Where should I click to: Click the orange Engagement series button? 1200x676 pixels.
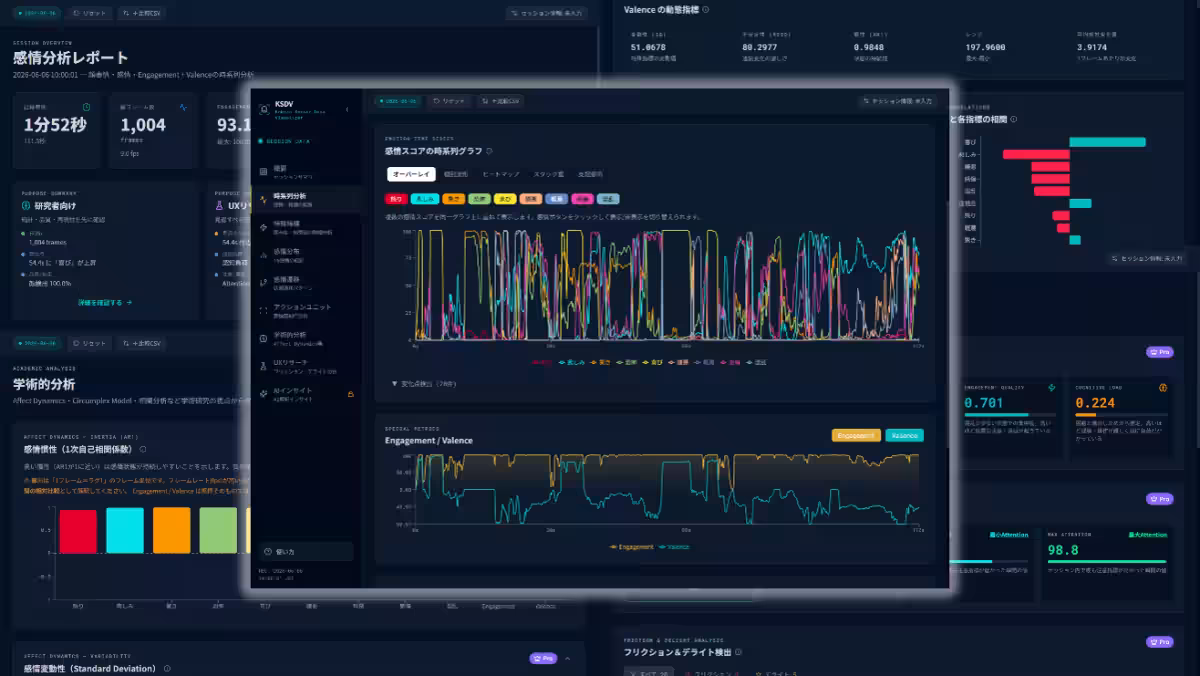[856, 435]
